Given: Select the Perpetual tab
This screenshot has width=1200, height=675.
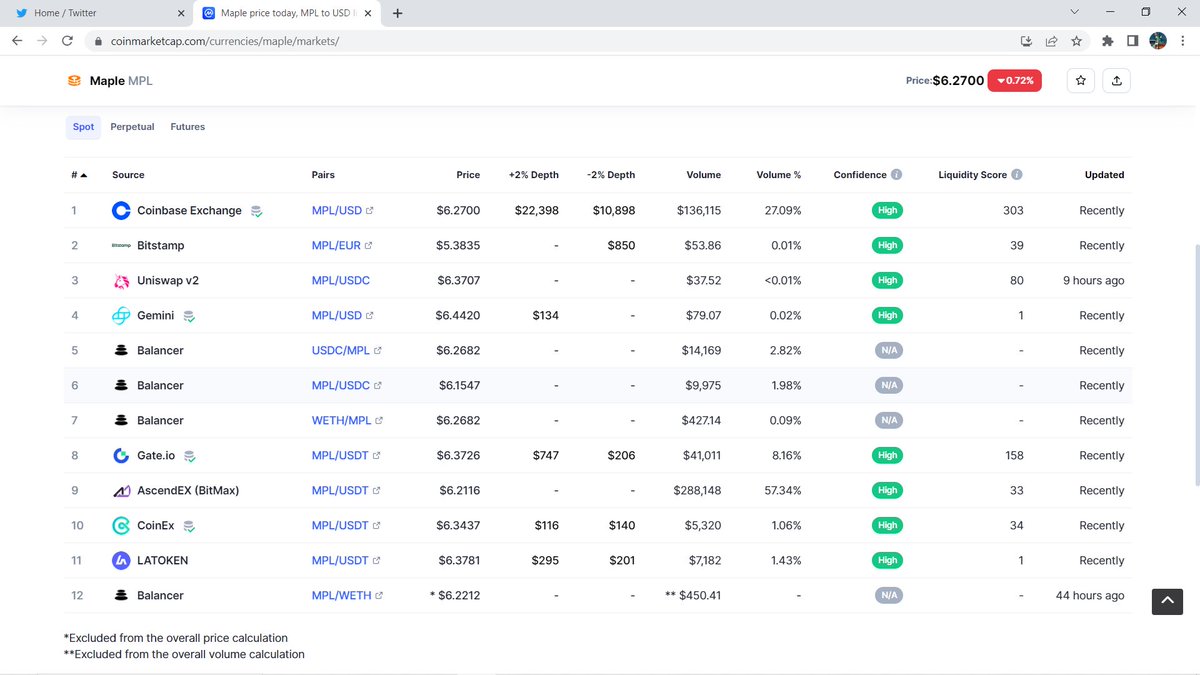Looking at the screenshot, I should [x=132, y=127].
